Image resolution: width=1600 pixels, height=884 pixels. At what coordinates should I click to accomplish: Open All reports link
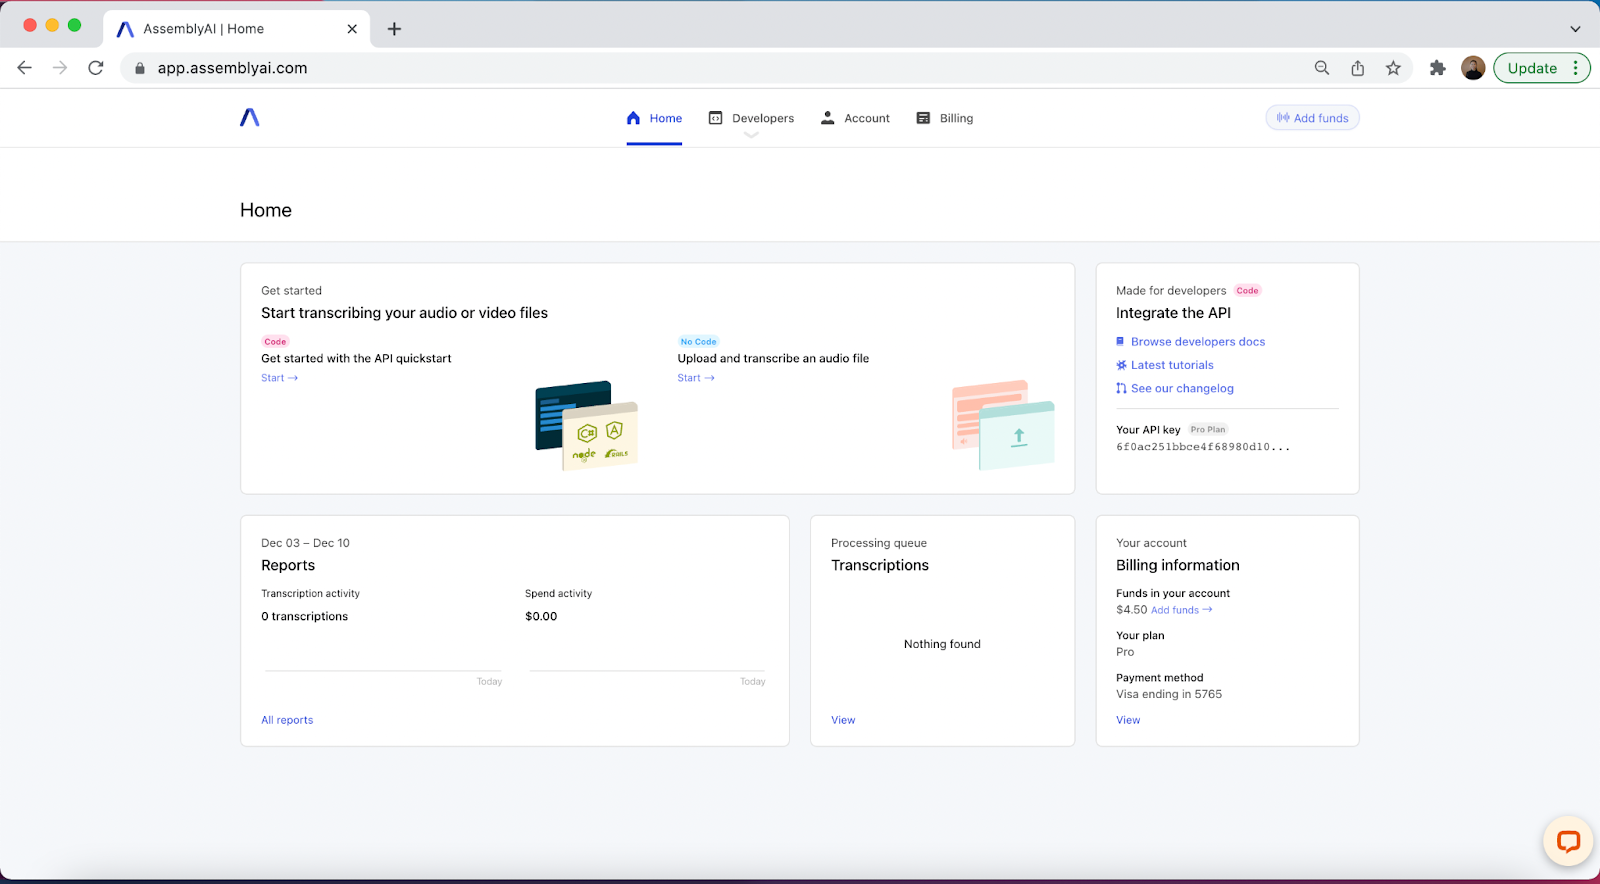point(287,720)
